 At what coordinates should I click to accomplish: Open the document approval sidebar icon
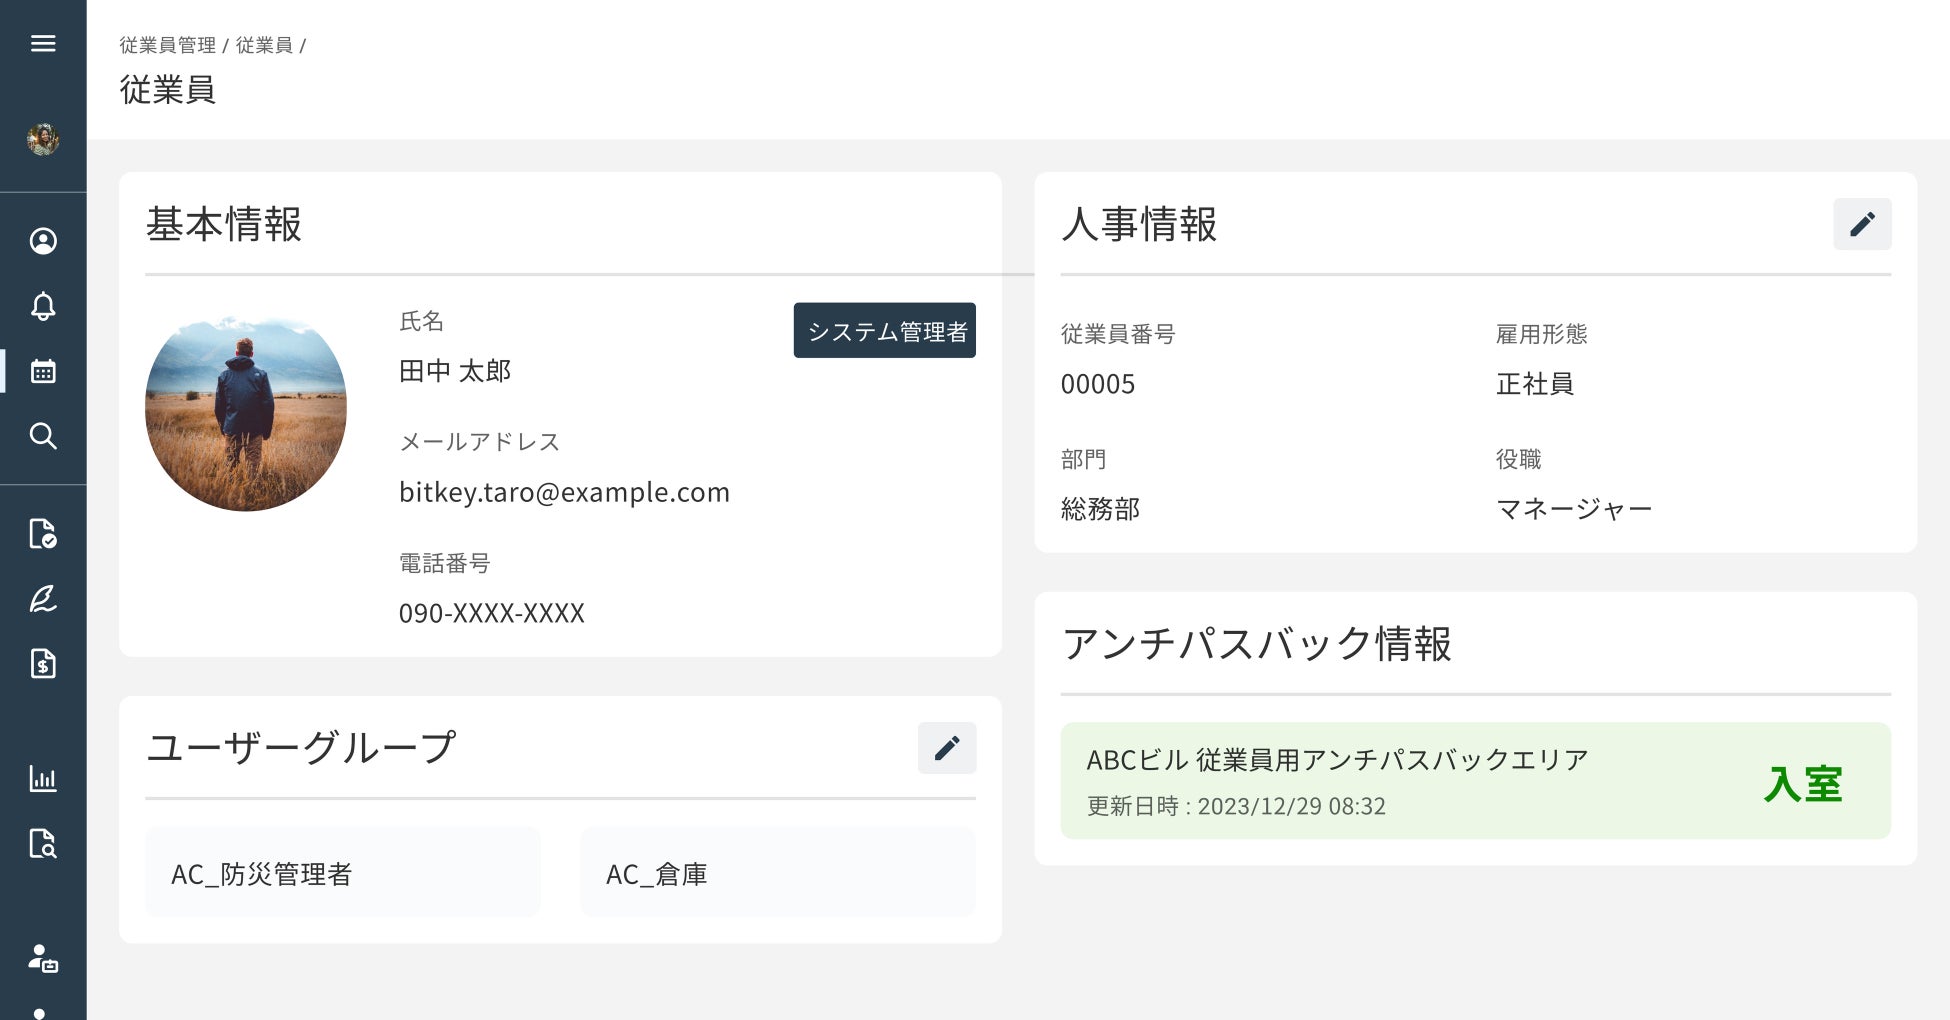tap(43, 534)
